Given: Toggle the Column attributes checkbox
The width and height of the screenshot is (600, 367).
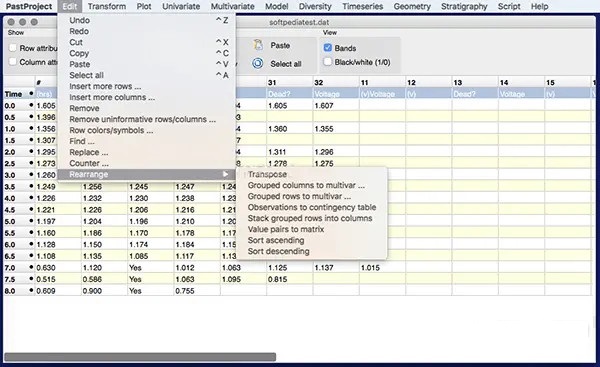Looking at the screenshot, I should (x=13, y=62).
